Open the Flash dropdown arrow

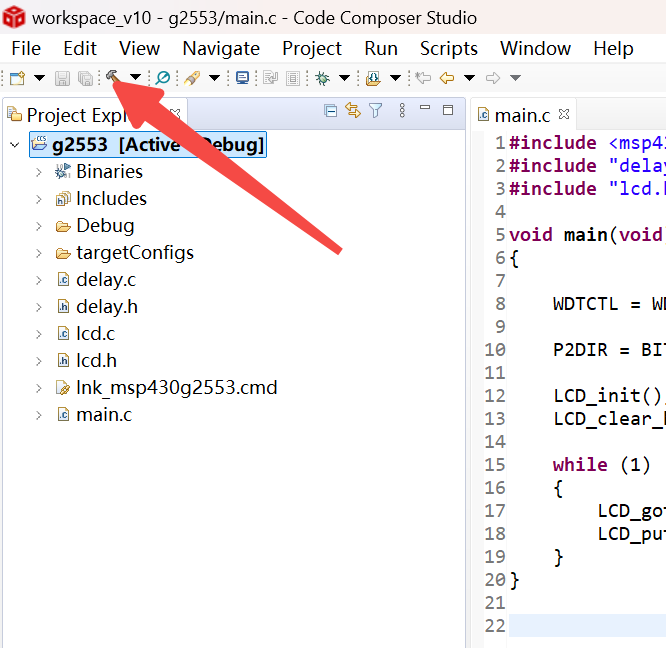[x=214, y=78]
